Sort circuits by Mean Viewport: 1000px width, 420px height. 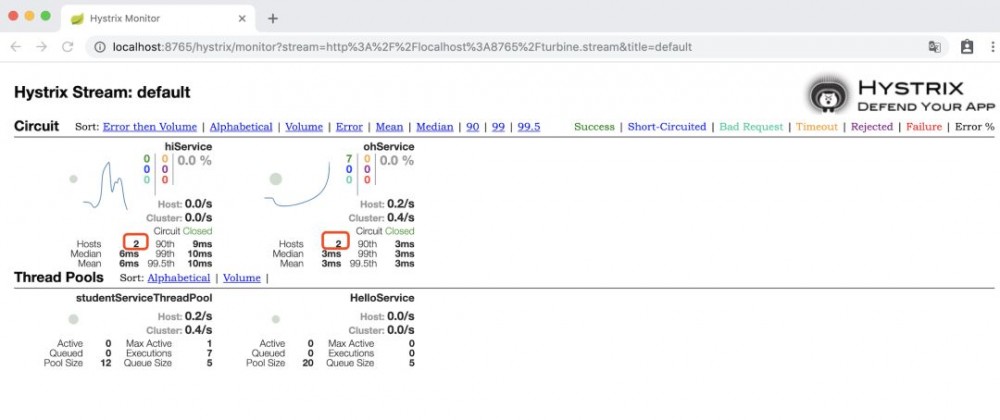tap(389, 127)
